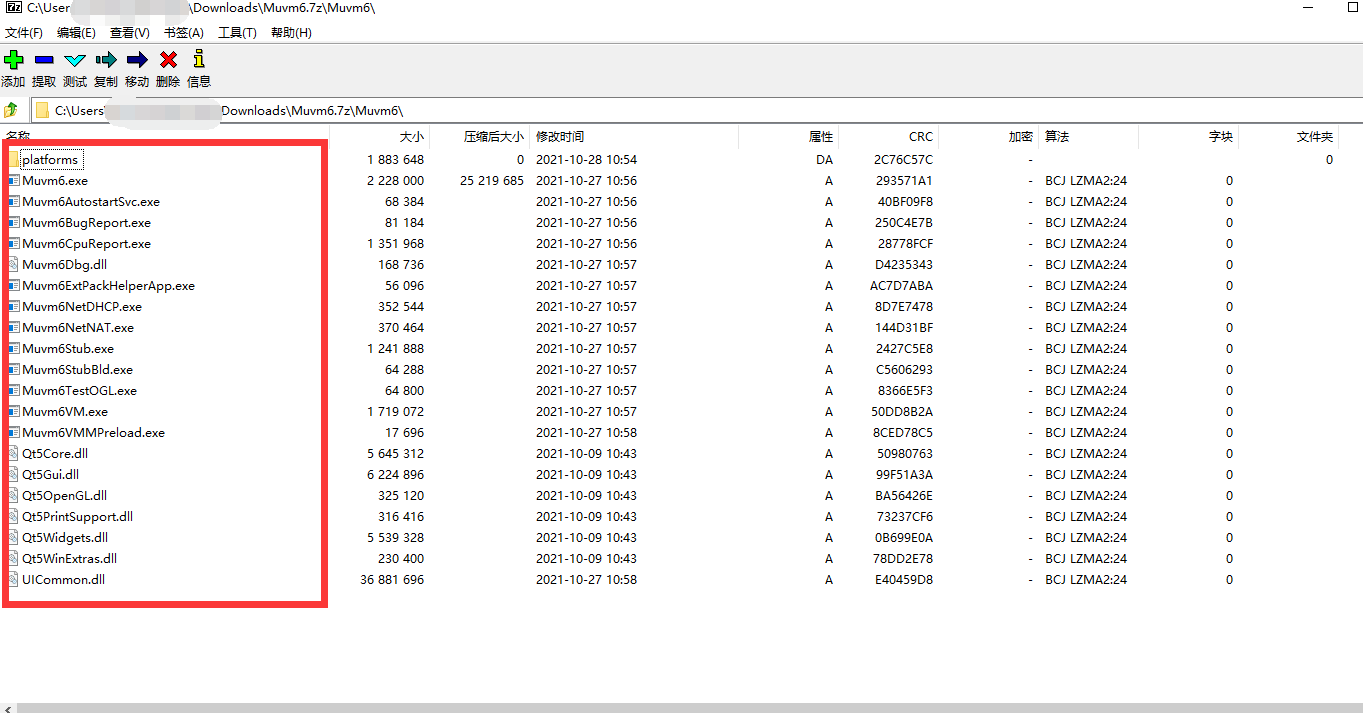Viewport: 1363px width, 713px height.
Task: Click the Muvm6NetDHCP.exe file icon
Action: tap(14, 307)
